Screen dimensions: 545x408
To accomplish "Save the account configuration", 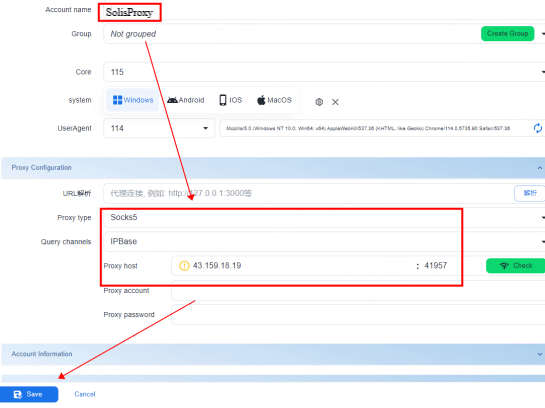I will [29, 394].
